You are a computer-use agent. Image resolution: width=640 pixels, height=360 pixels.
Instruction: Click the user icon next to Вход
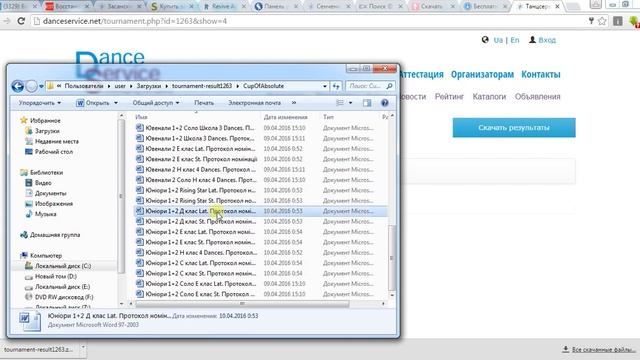point(532,40)
